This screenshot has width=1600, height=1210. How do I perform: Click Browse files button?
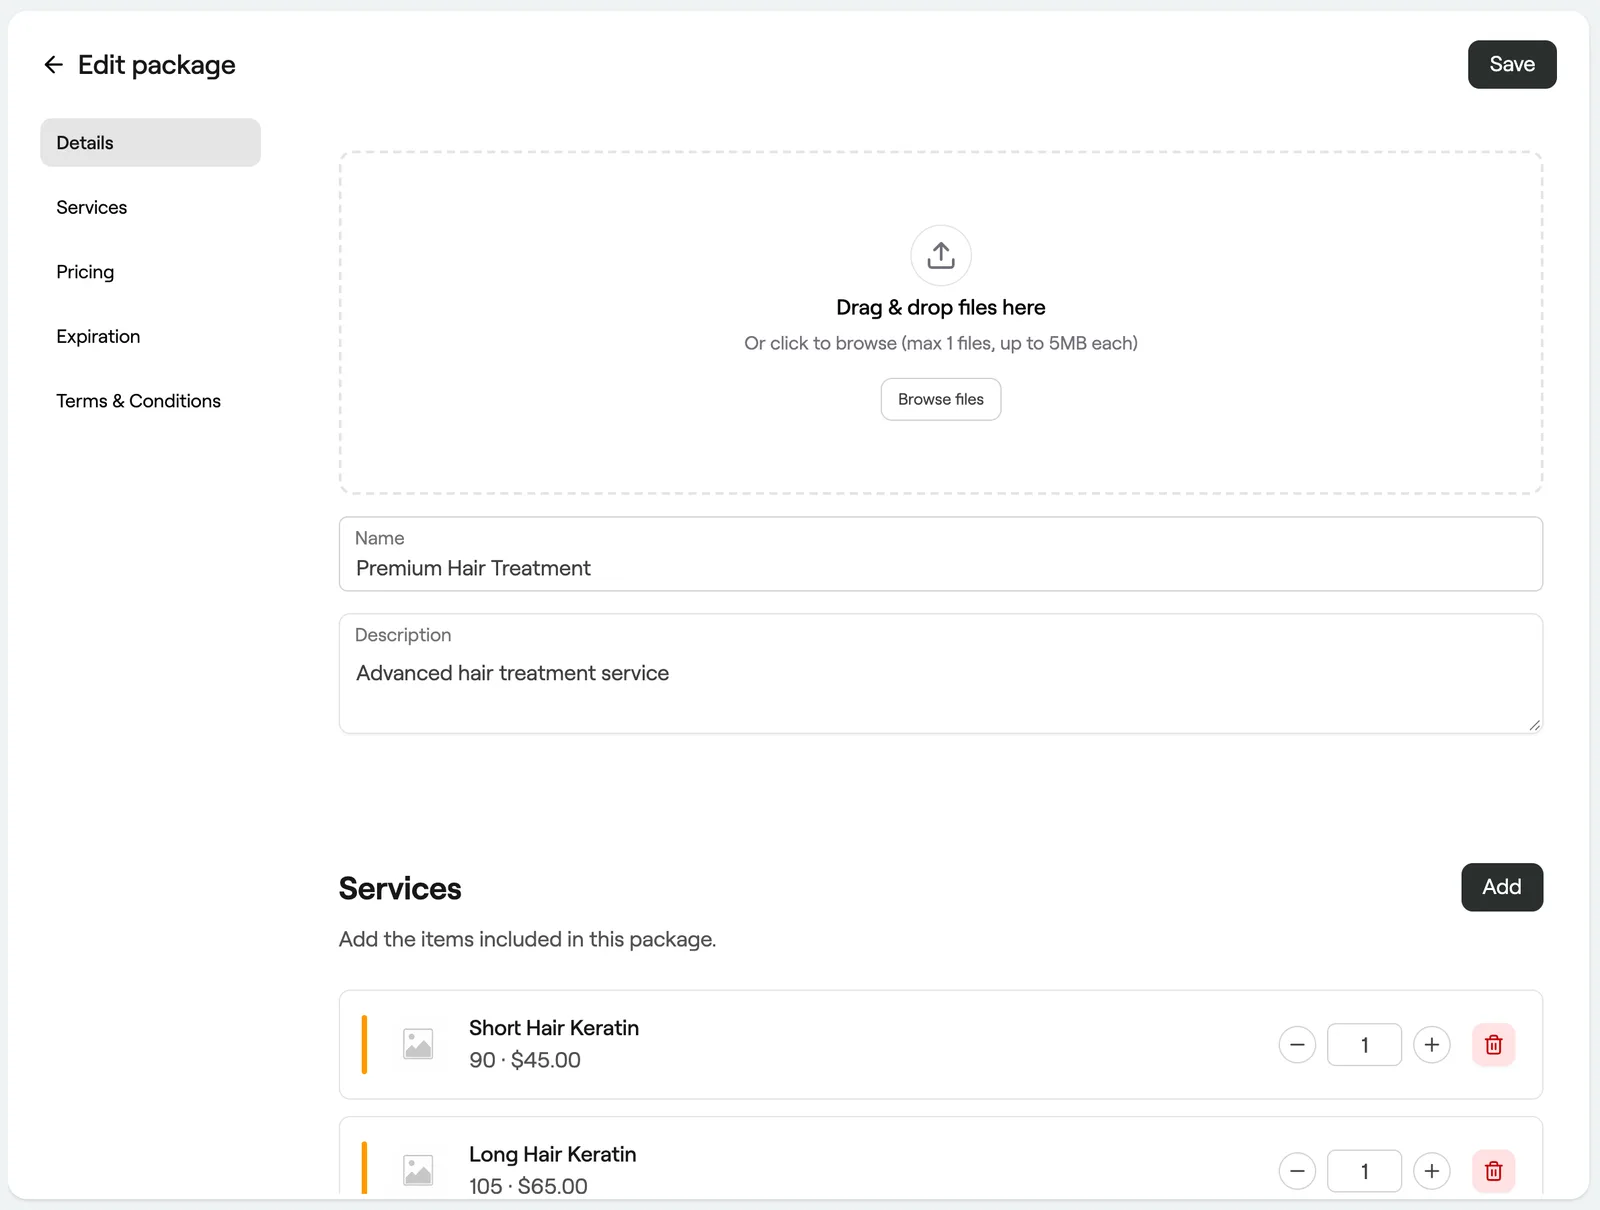click(x=941, y=399)
